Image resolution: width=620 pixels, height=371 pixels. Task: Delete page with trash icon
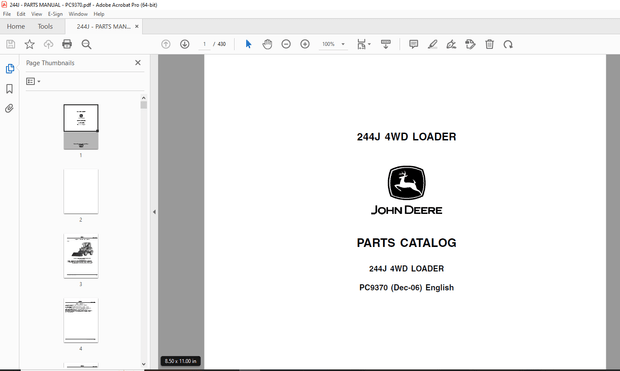coord(490,44)
